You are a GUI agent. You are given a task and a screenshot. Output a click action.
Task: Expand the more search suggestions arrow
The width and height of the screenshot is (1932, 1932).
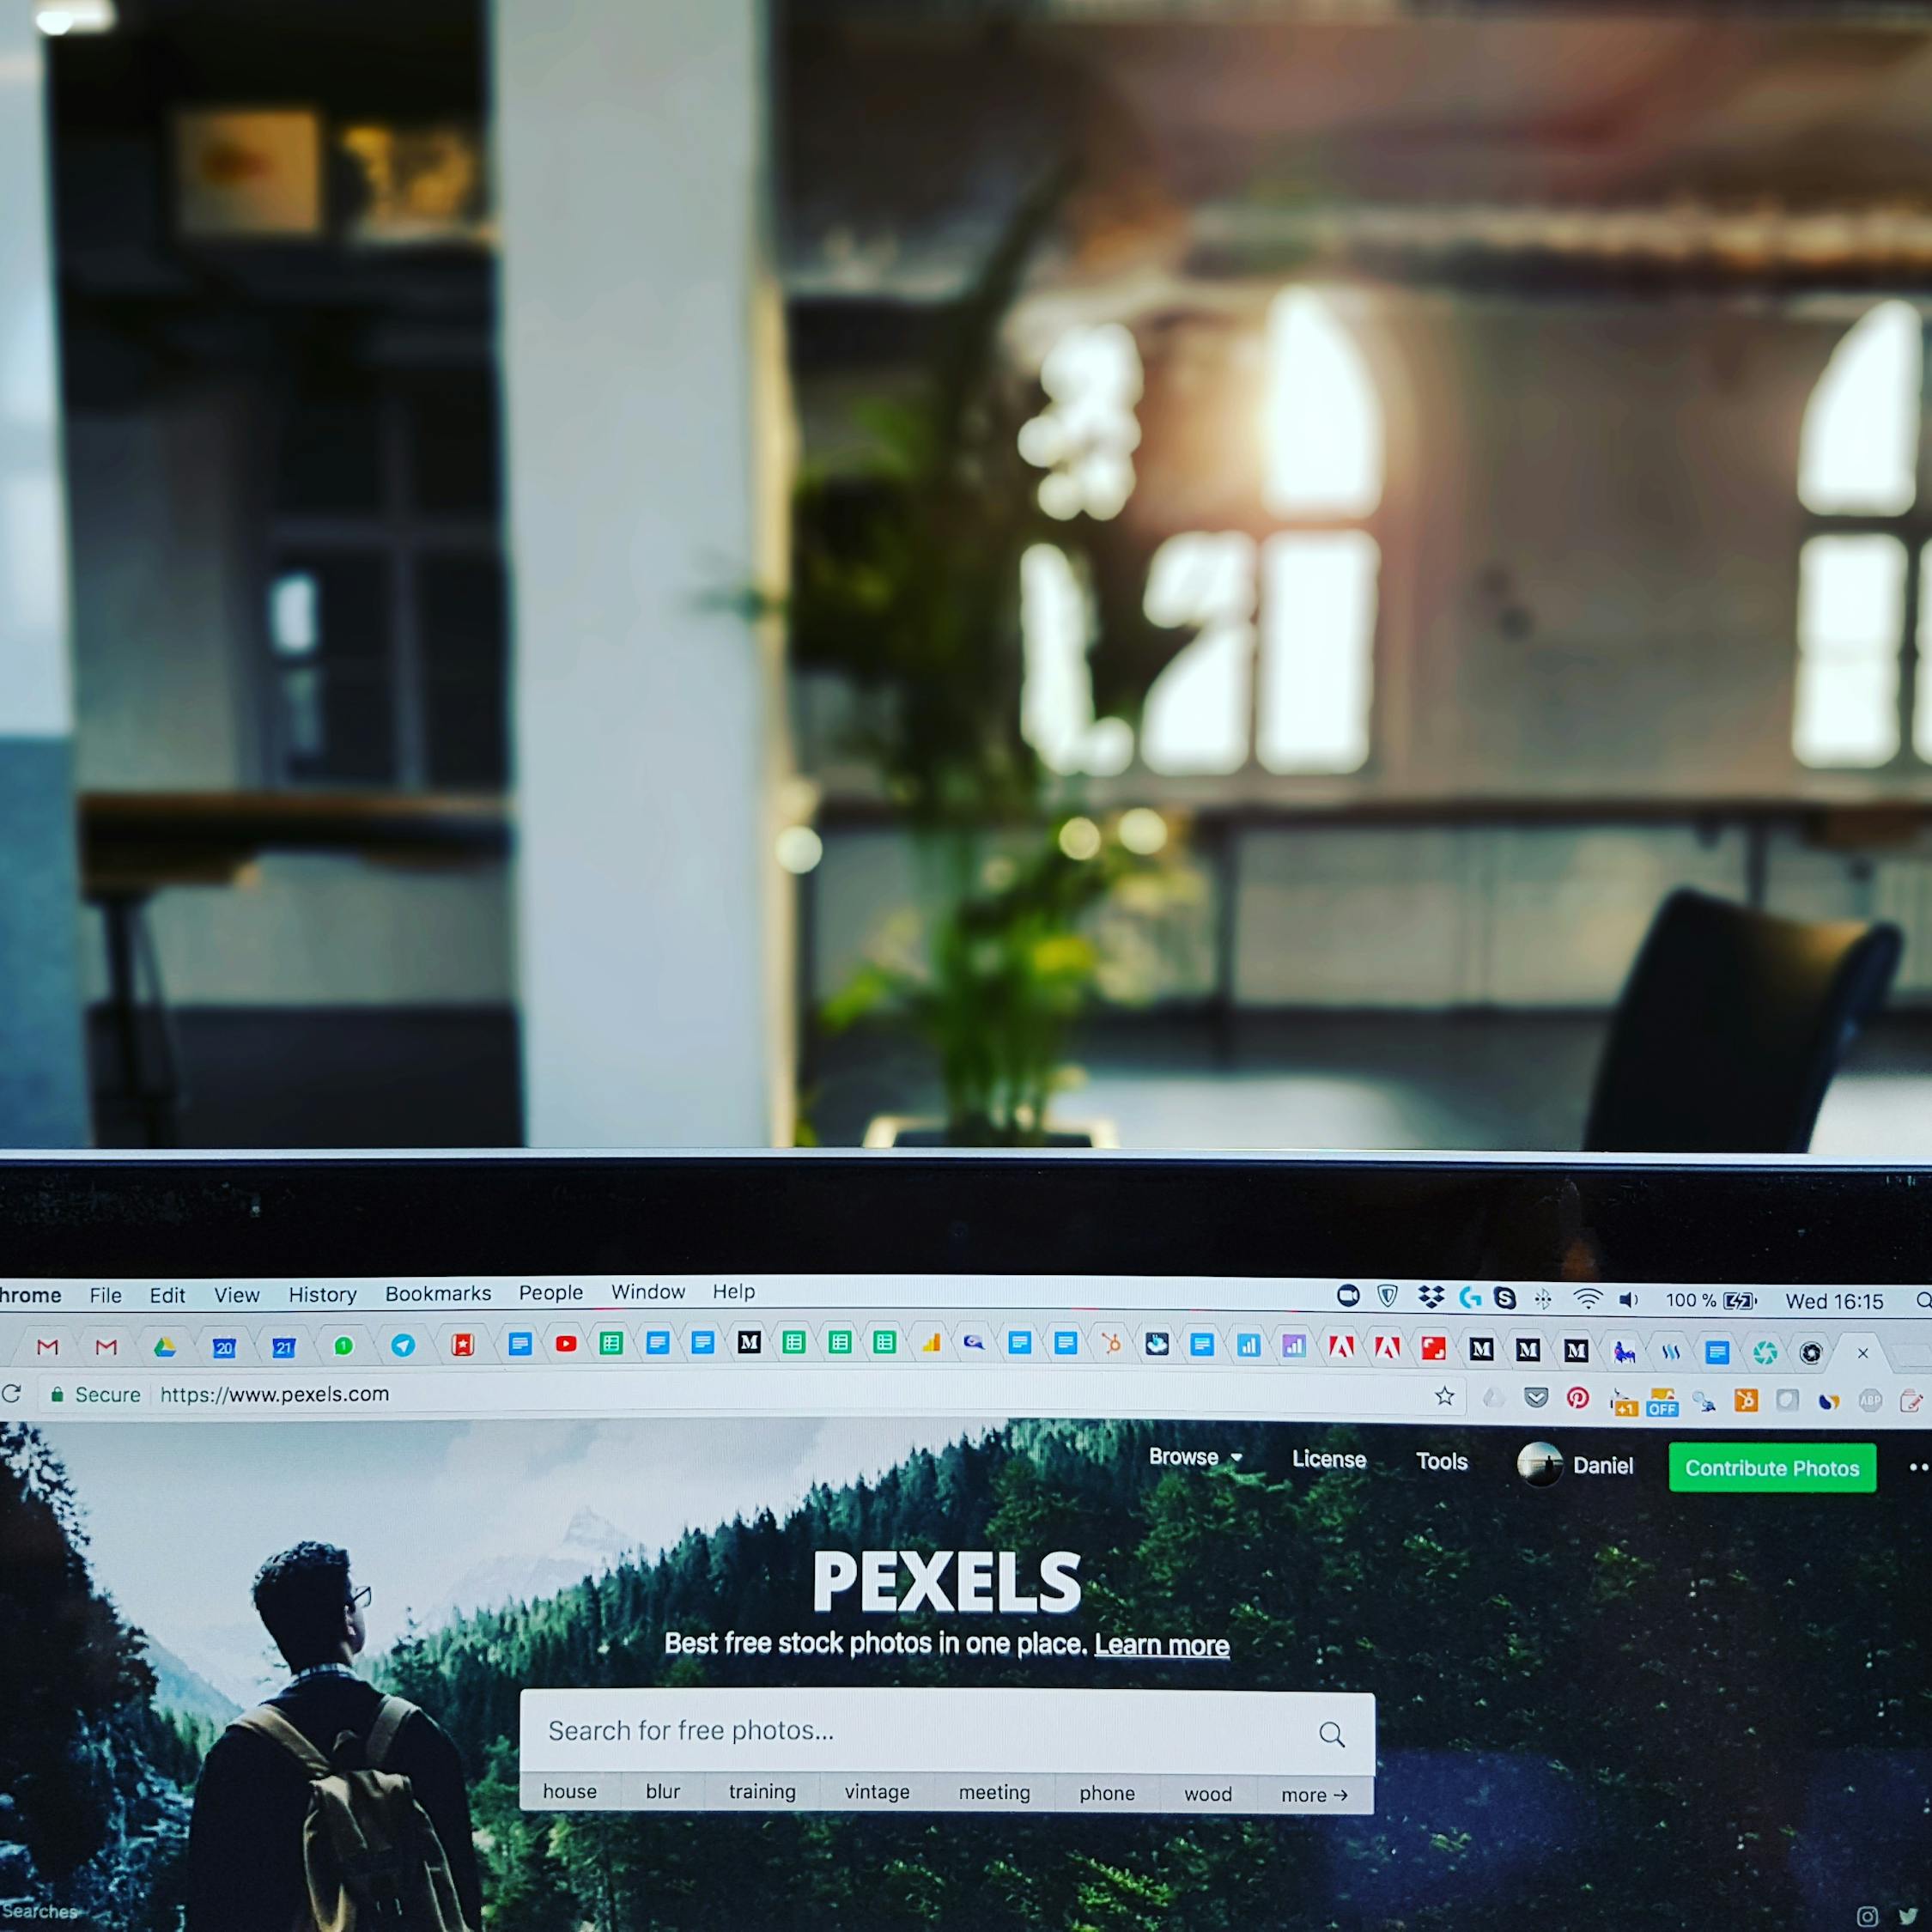click(1308, 1790)
